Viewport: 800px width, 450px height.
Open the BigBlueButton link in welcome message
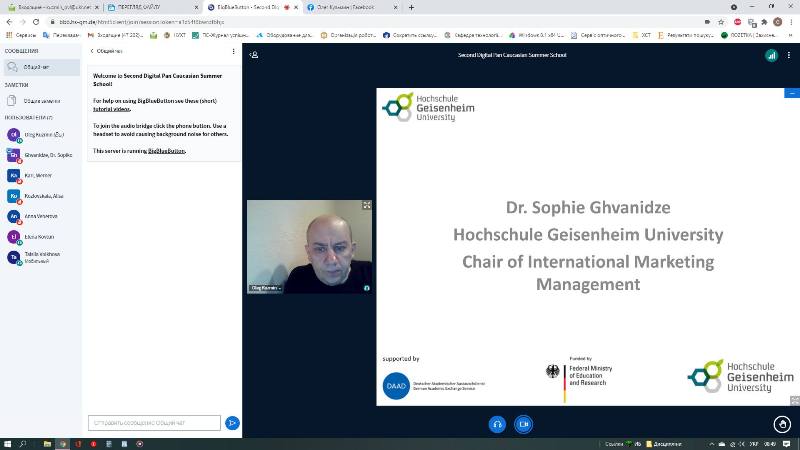point(166,151)
